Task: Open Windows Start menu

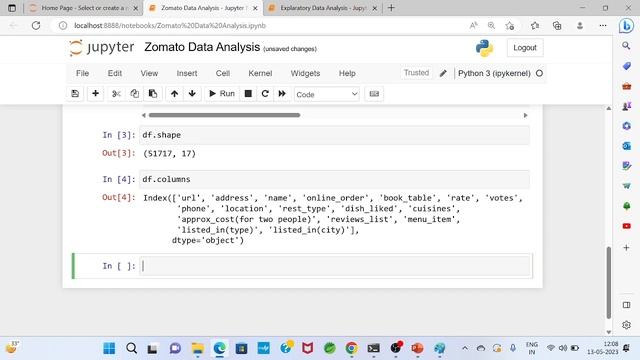Action: pos(109,349)
